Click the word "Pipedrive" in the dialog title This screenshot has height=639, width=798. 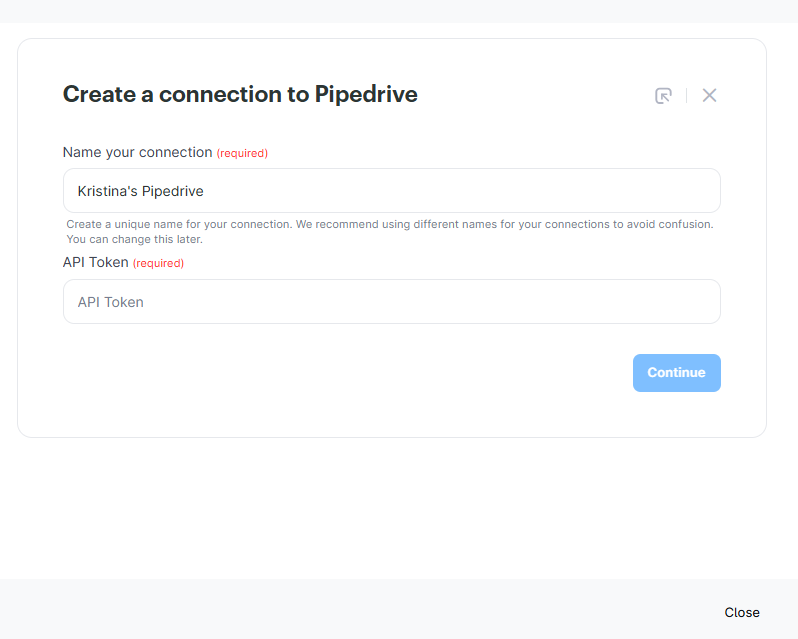(x=366, y=94)
